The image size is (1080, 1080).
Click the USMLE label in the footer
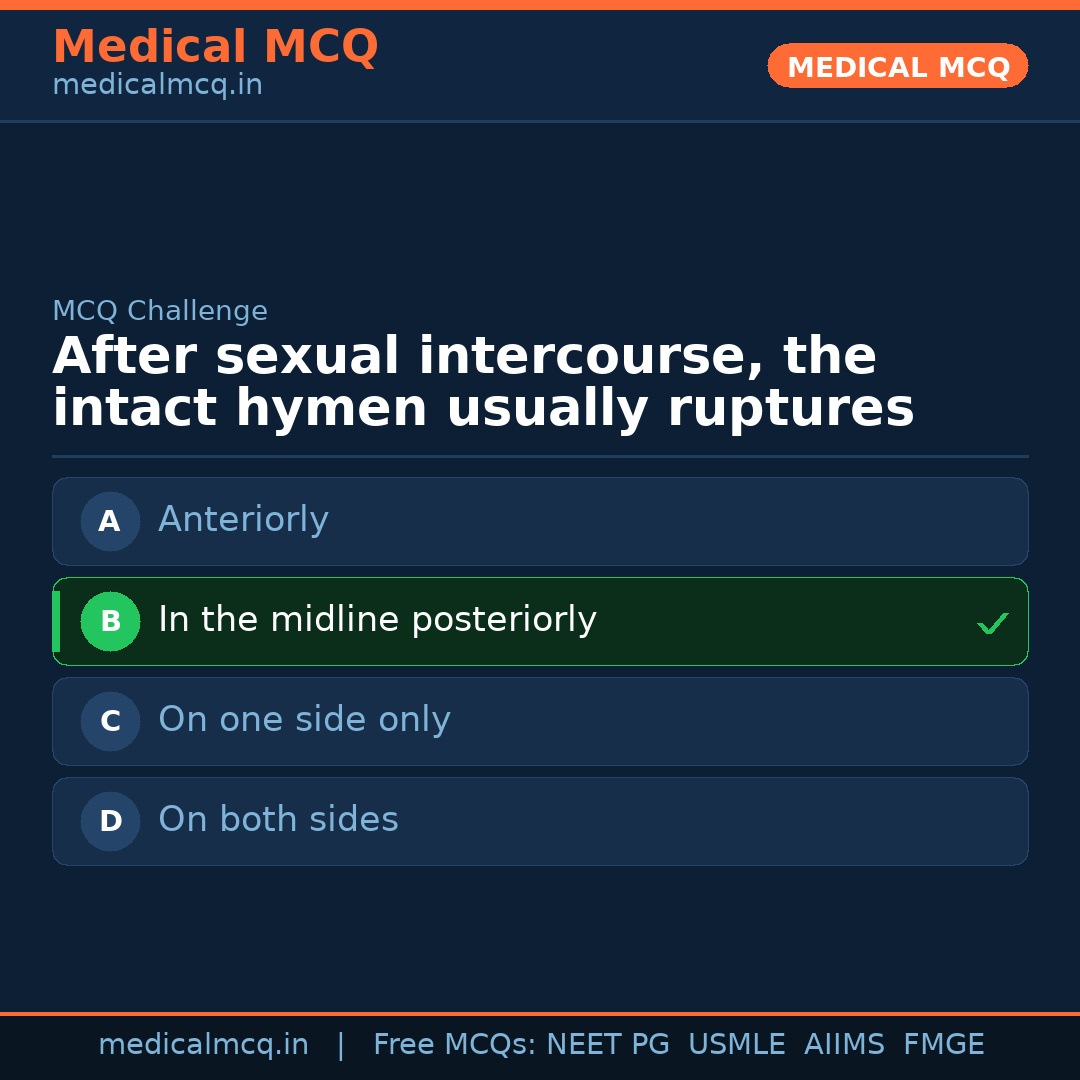coord(737,1044)
